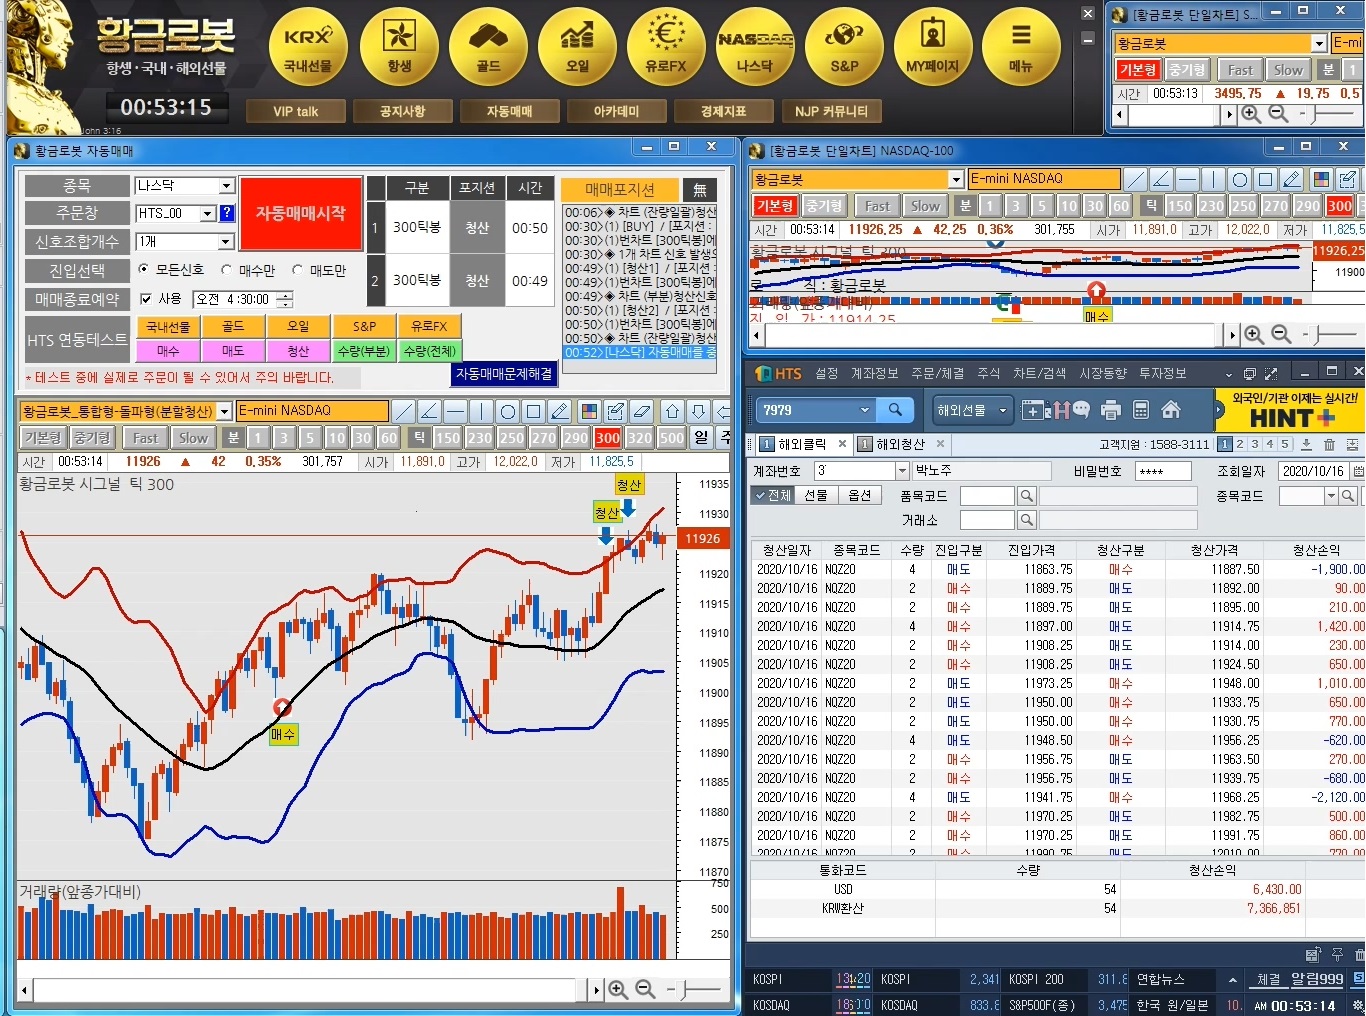Select the 선물 filter in HTS

[x=816, y=495]
